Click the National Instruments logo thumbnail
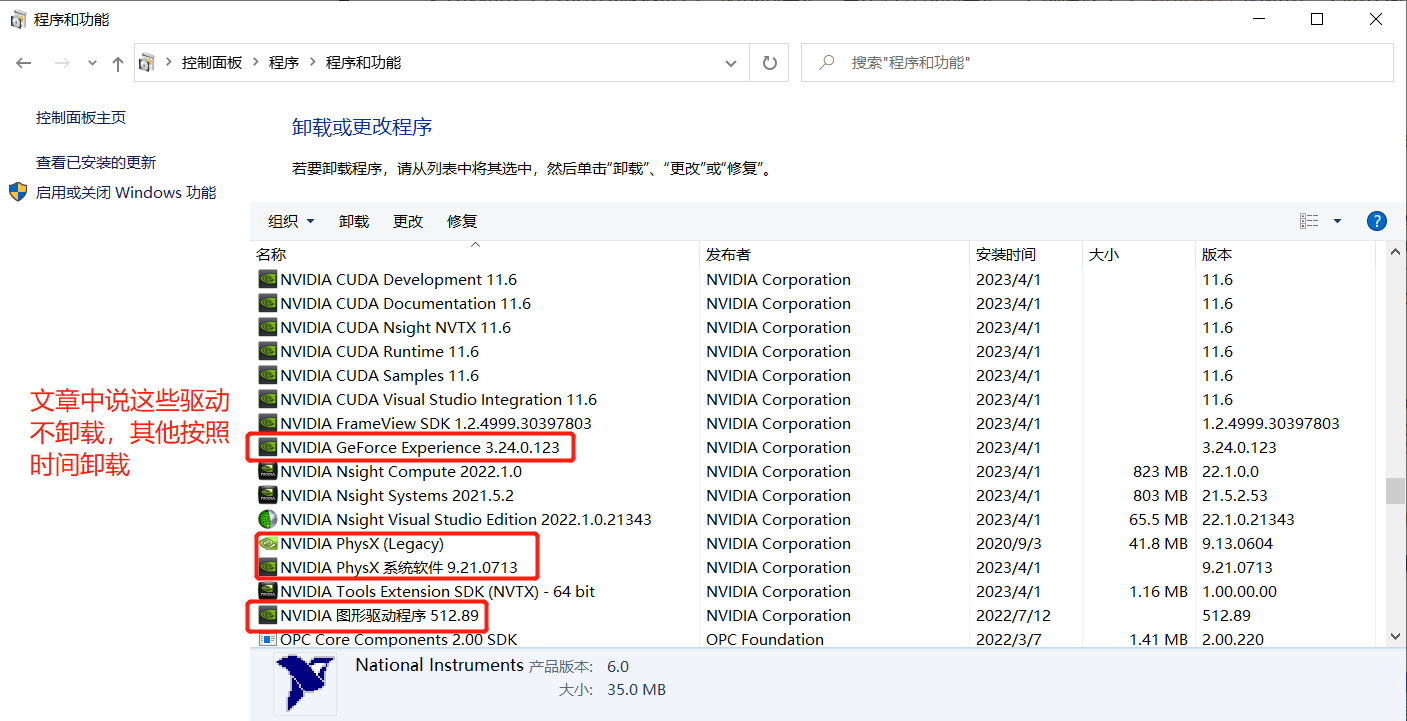This screenshot has height=721, width=1407. (x=305, y=683)
